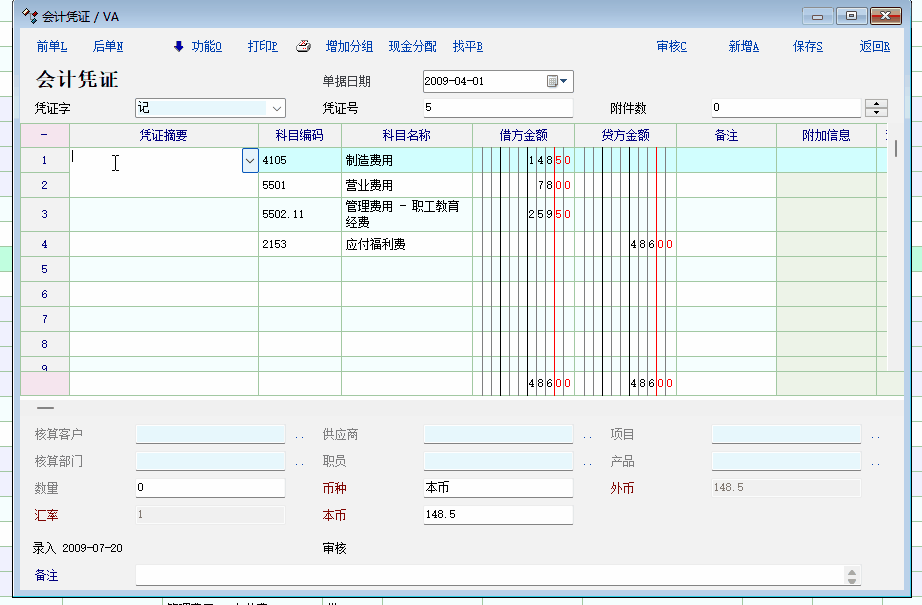The image size is (922, 605).
Task: Open the 凭证摘要 dropdown in row 1
Action: 249,160
